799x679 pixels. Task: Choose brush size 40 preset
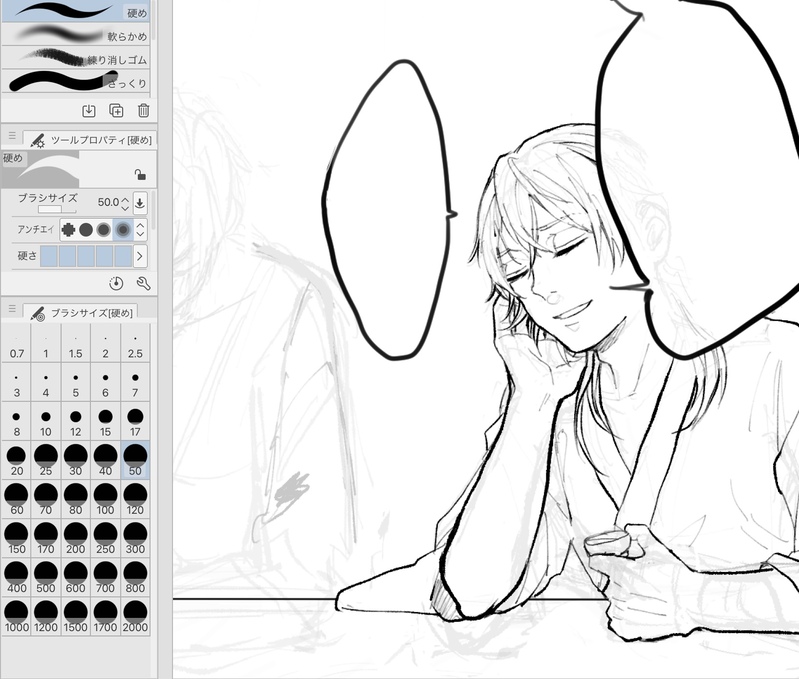pos(105,460)
